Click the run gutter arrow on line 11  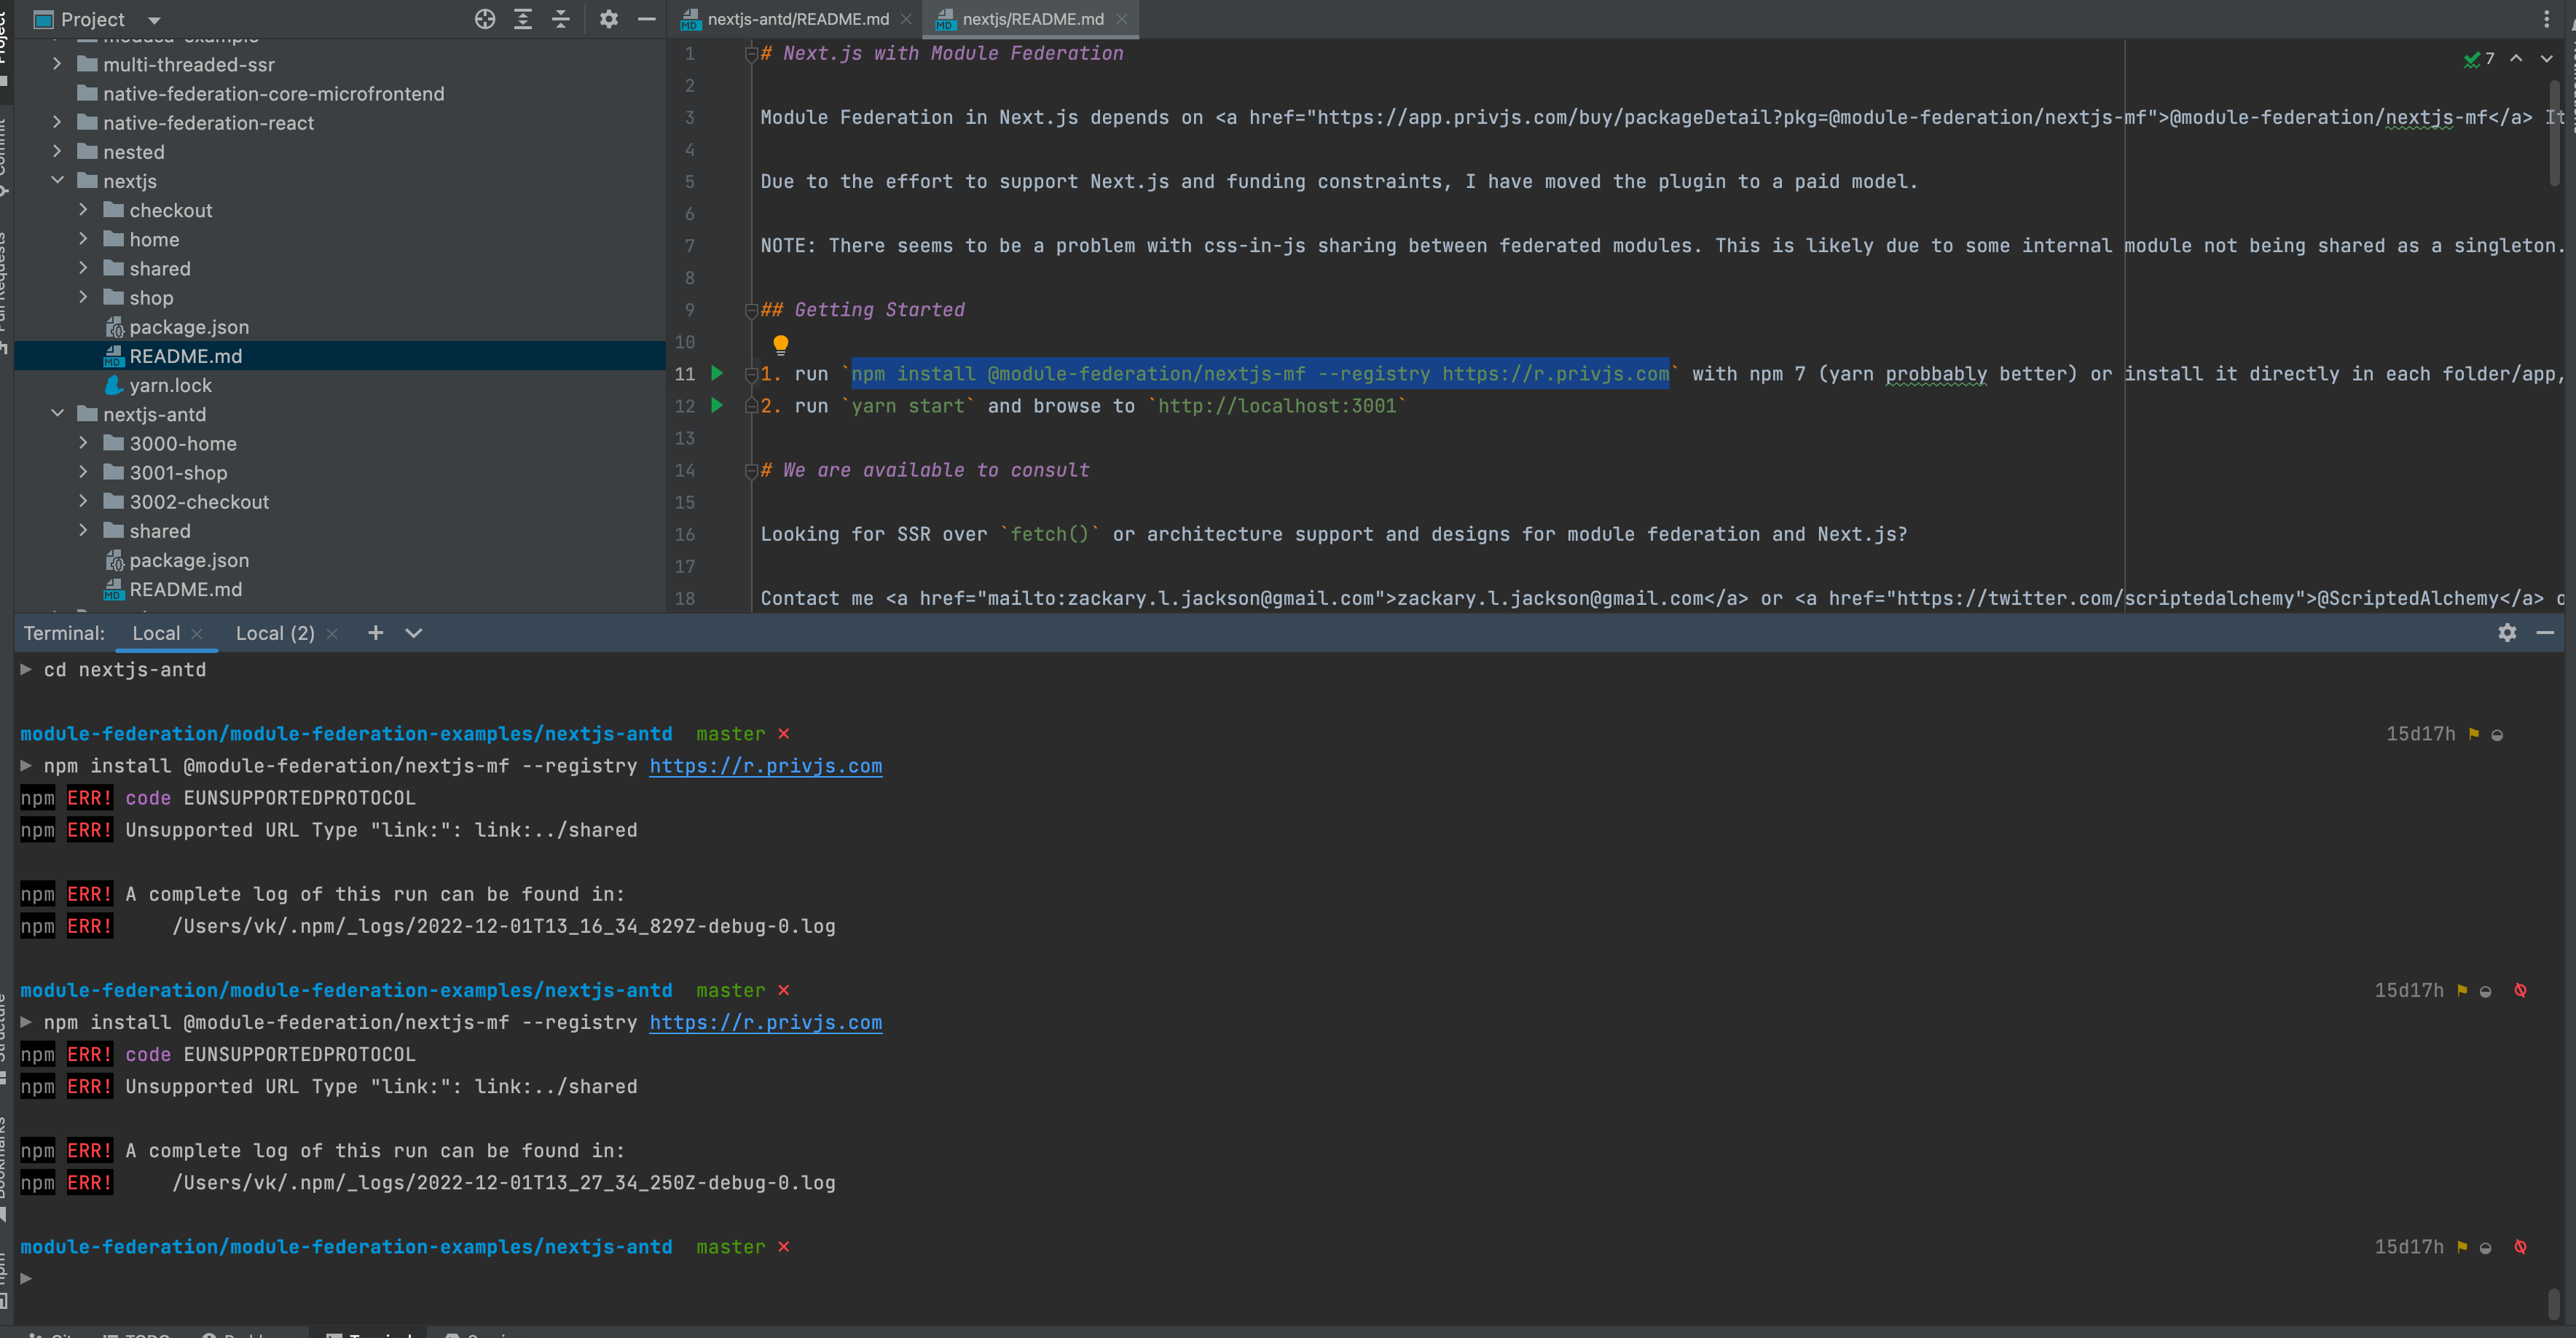pos(717,373)
